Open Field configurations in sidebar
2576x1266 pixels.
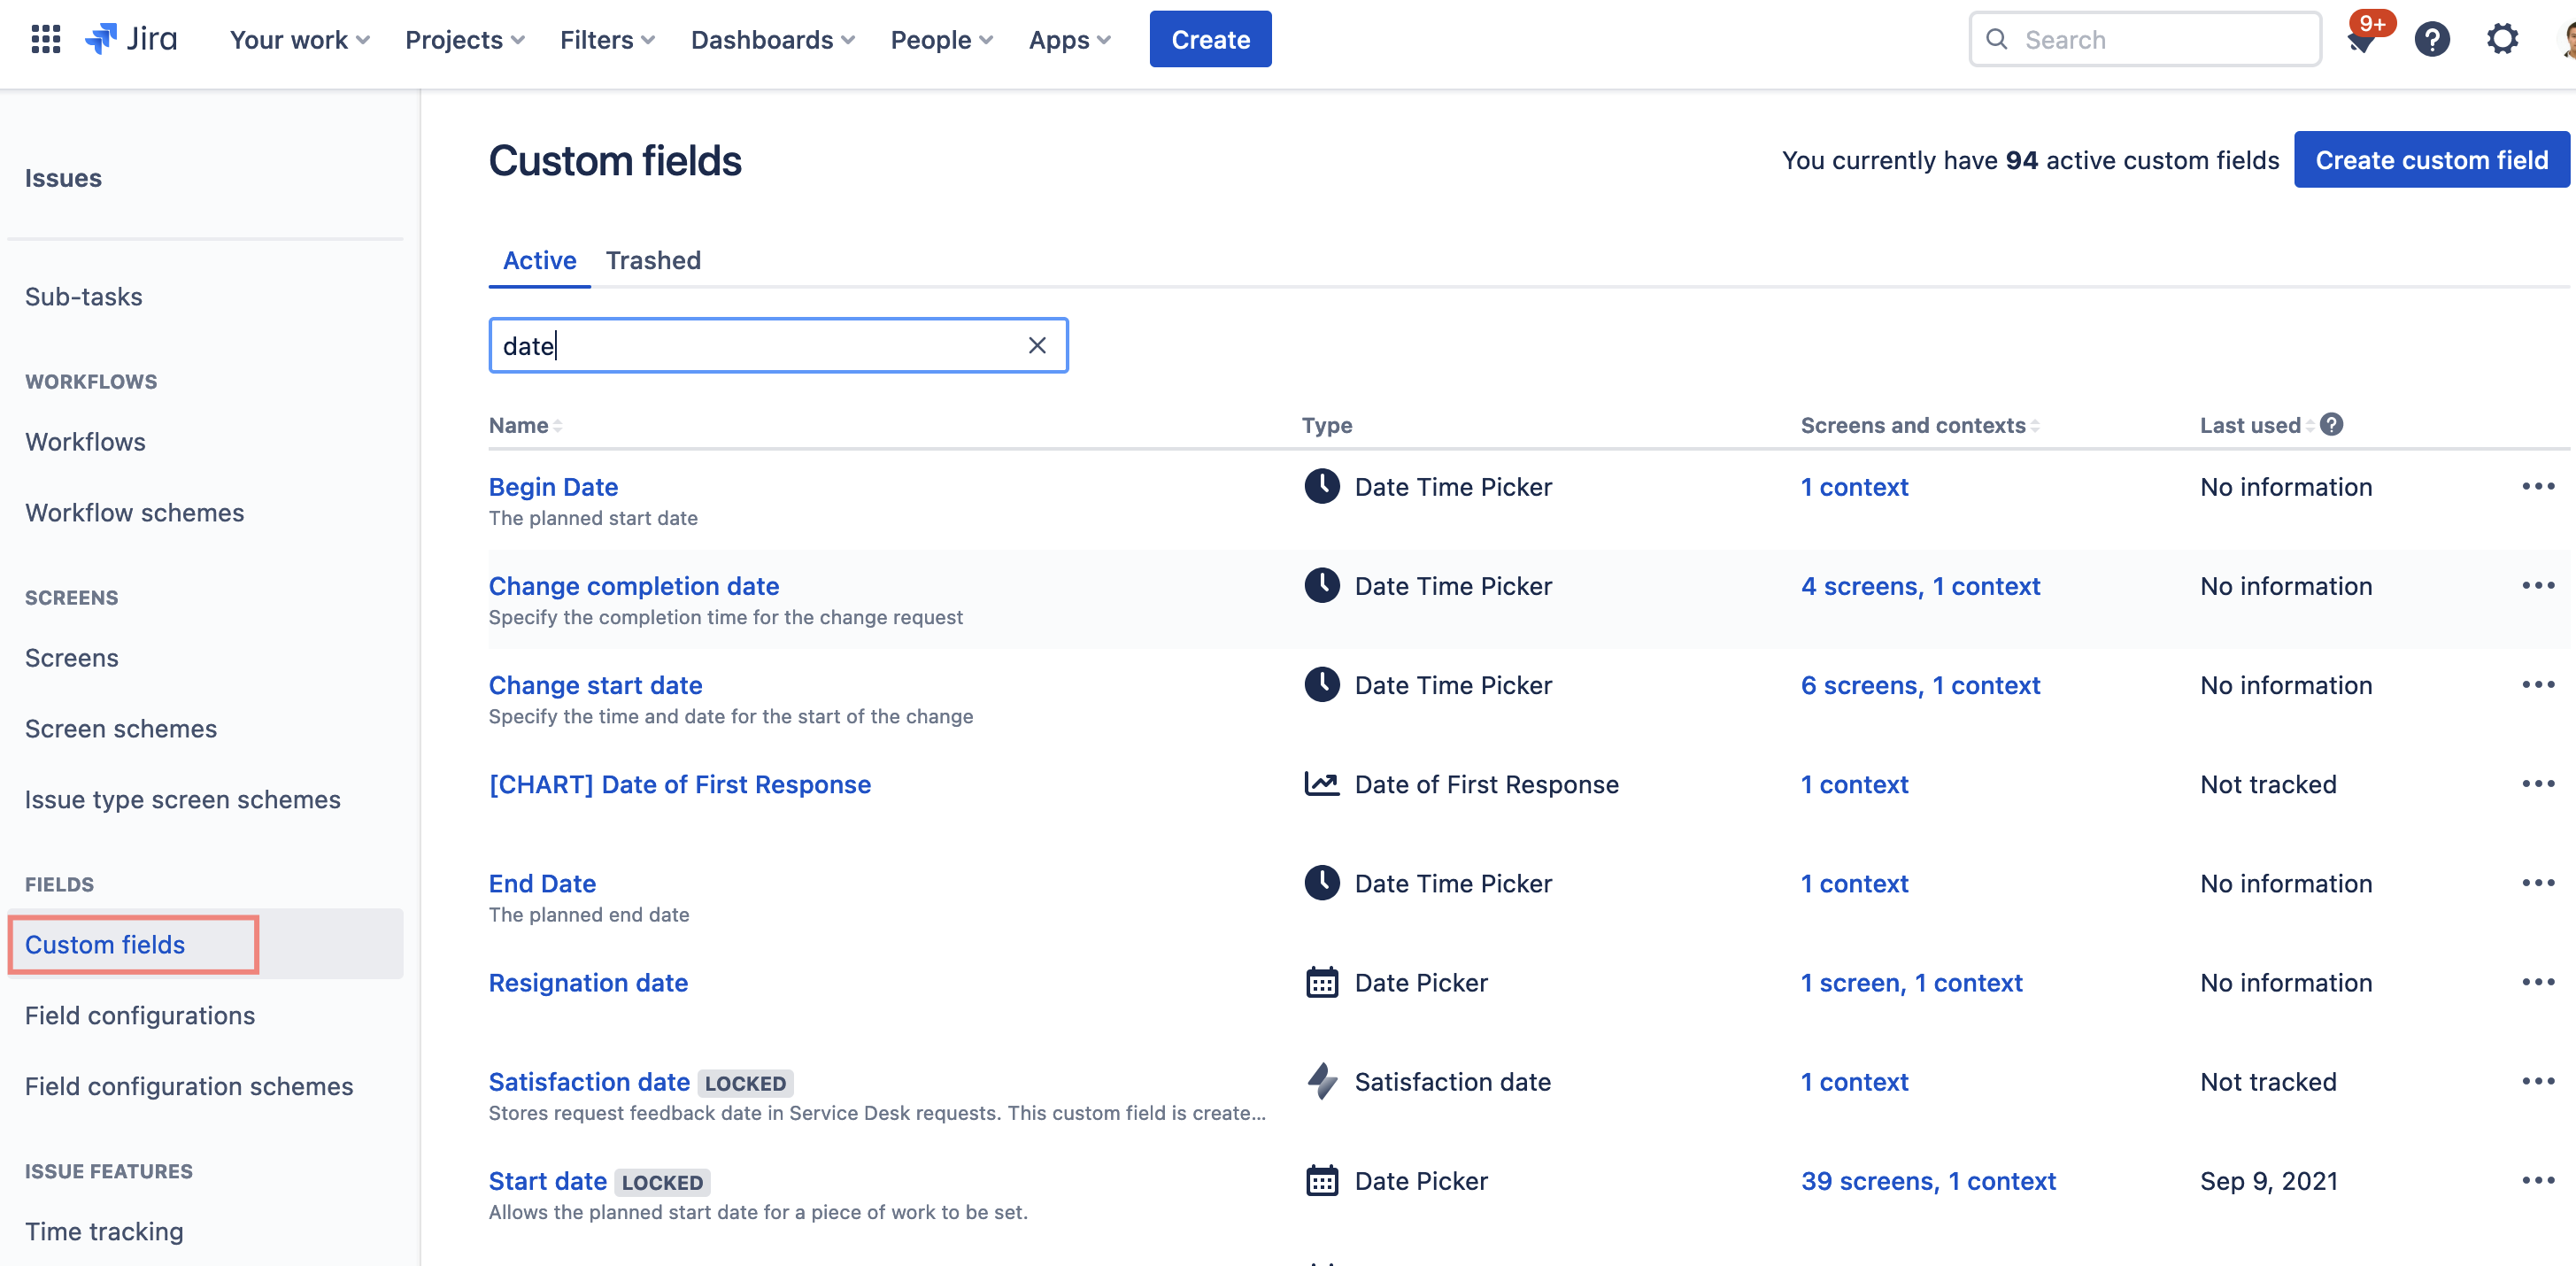click(140, 1015)
